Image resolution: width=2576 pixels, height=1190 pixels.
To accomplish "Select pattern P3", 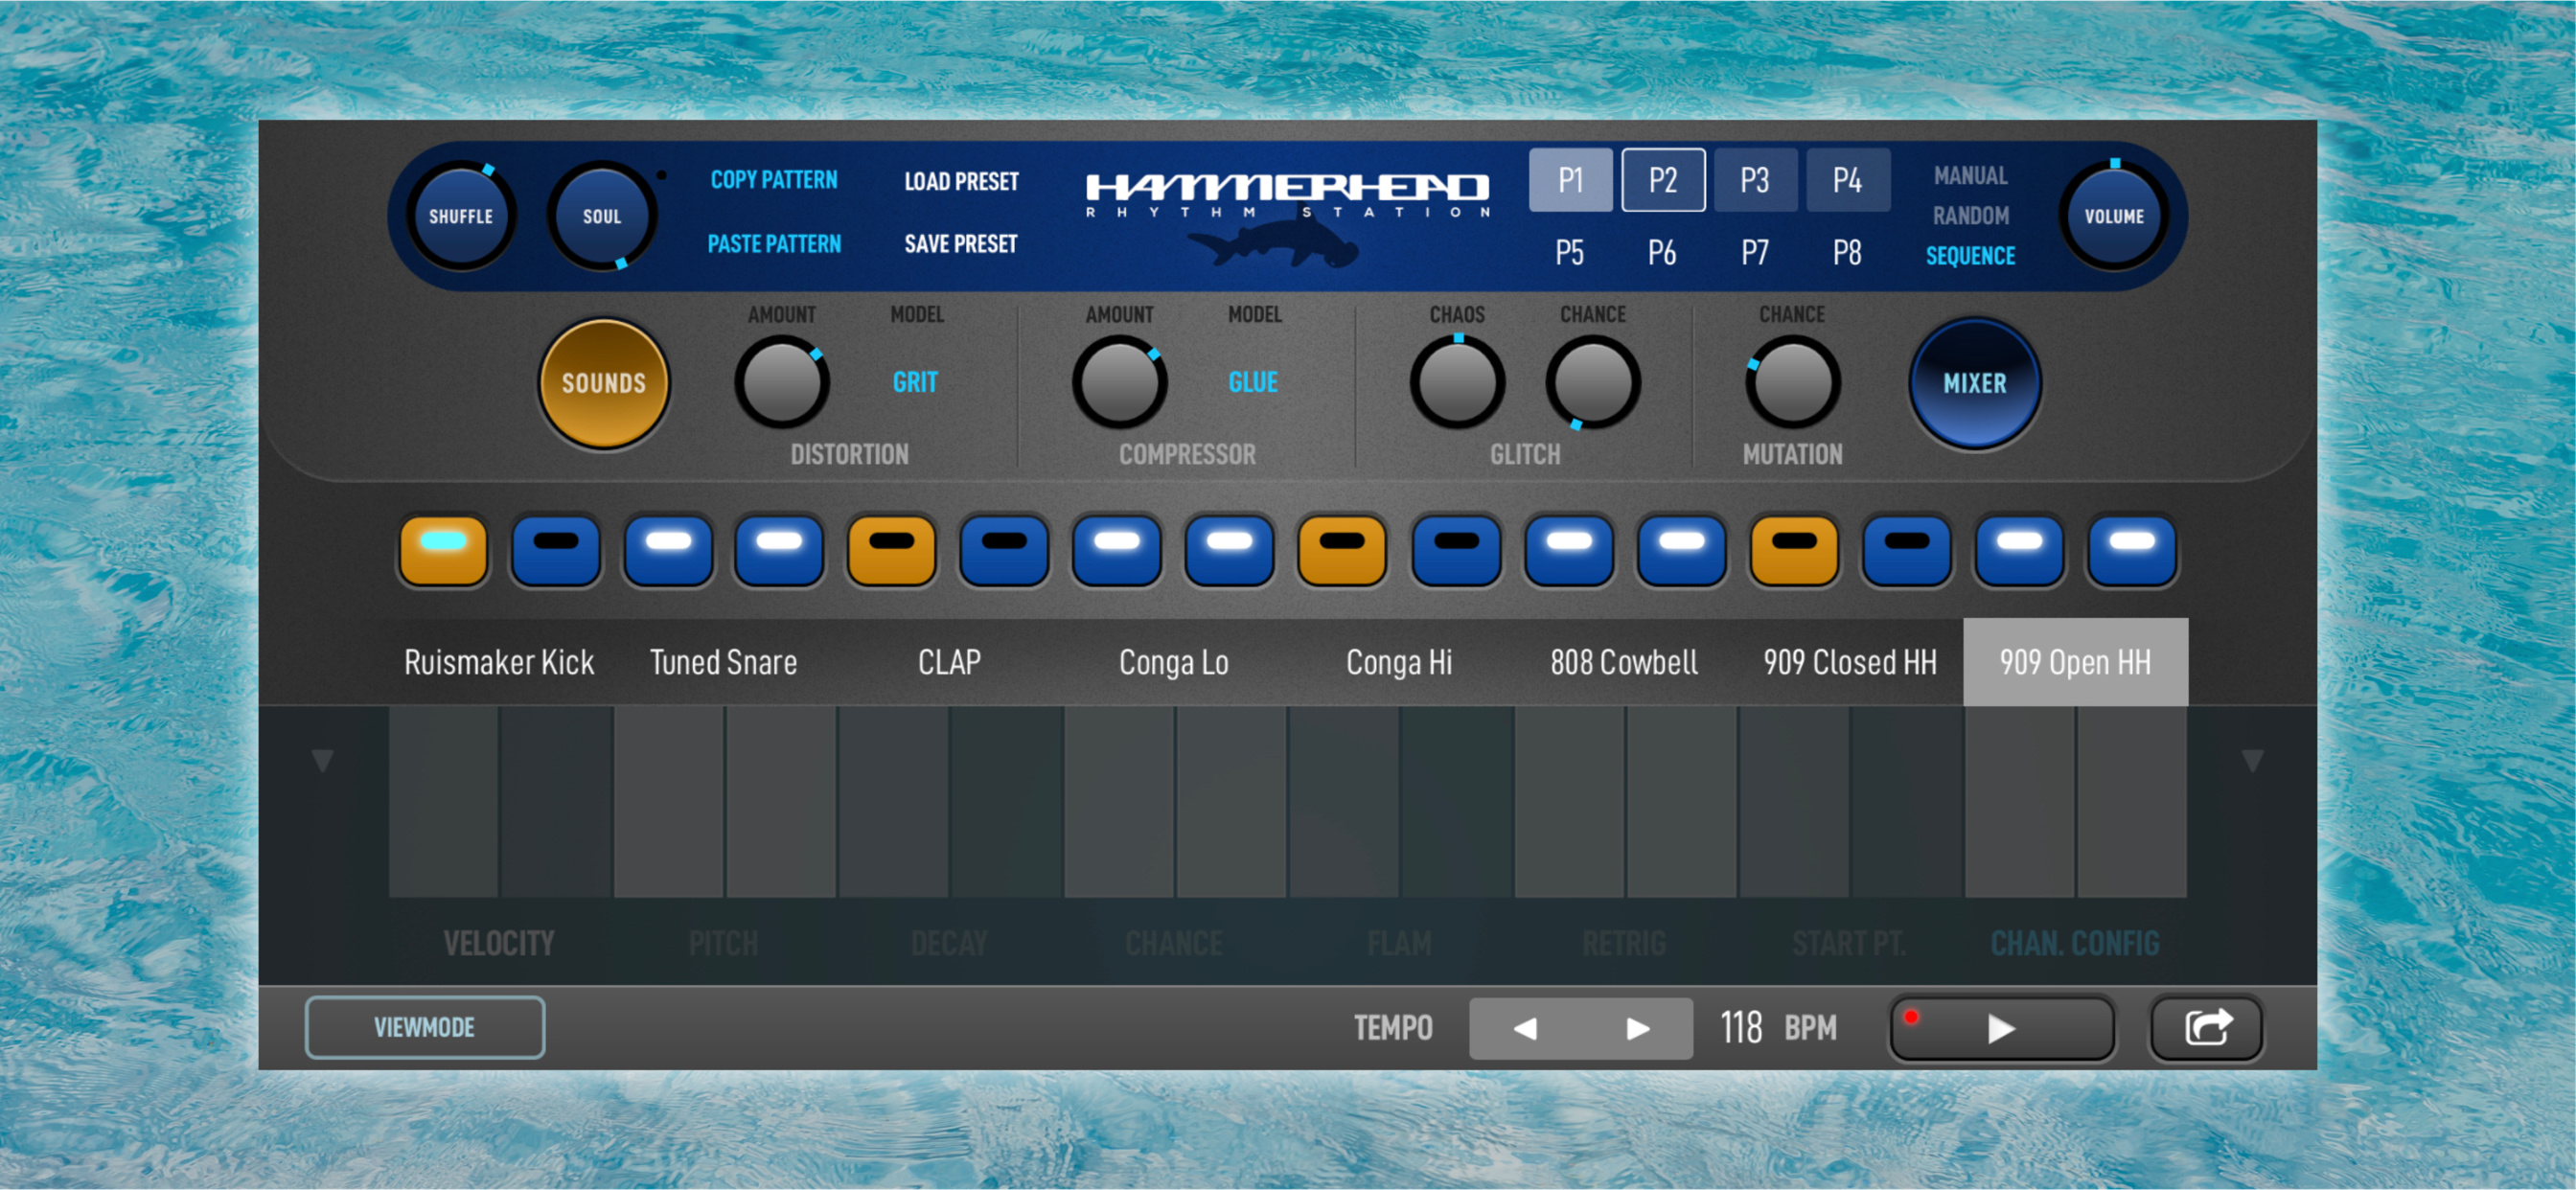I will (1755, 180).
